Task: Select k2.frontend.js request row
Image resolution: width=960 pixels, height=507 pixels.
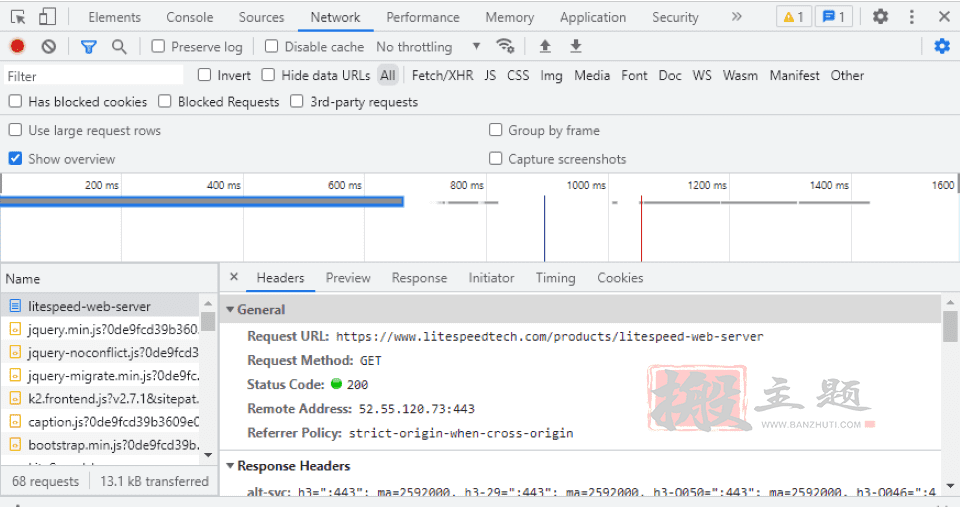Action: 100,399
